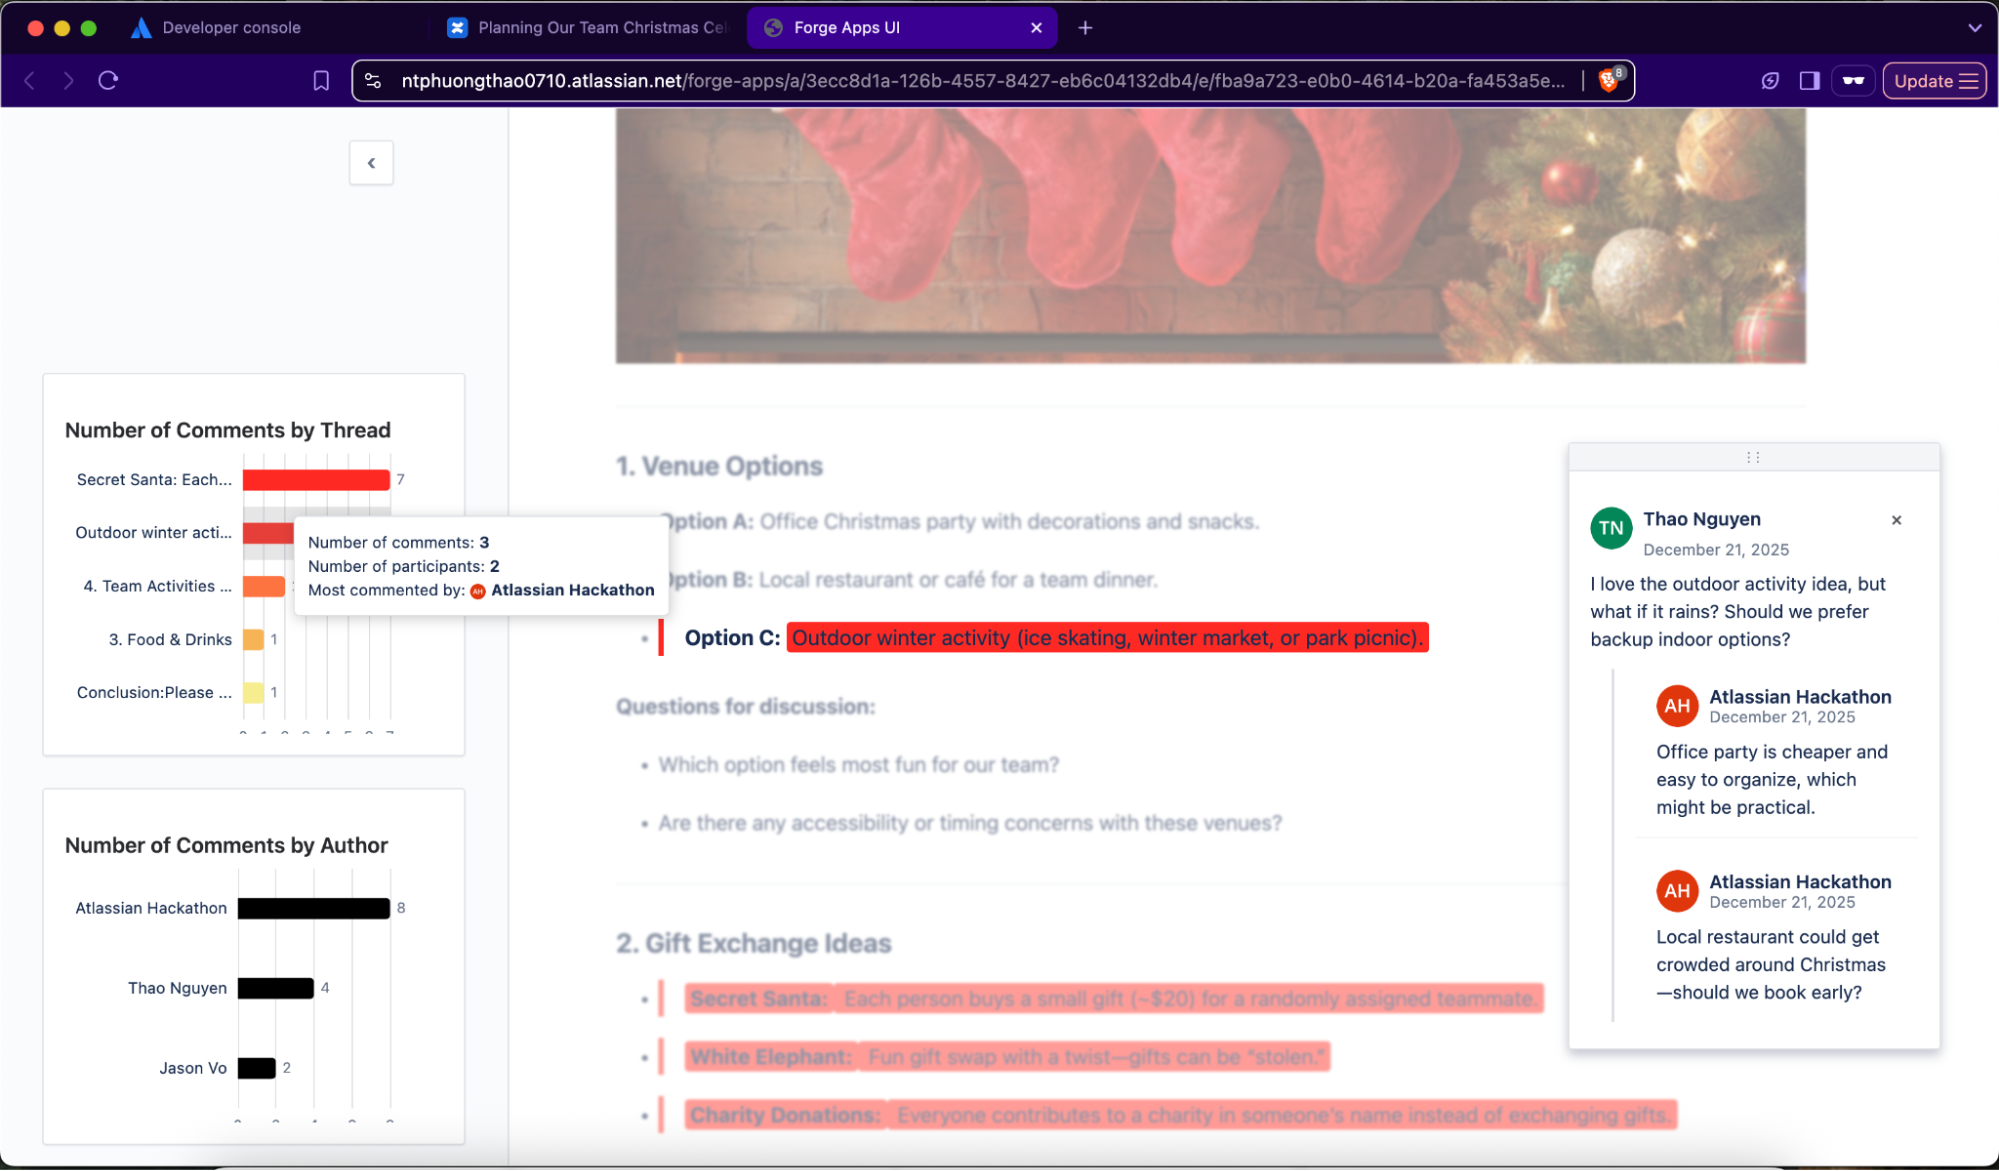Image resolution: width=1999 pixels, height=1171 pixels.
Task: Click the Atlassian Hackathon author bar
Action: coord(313,908)
